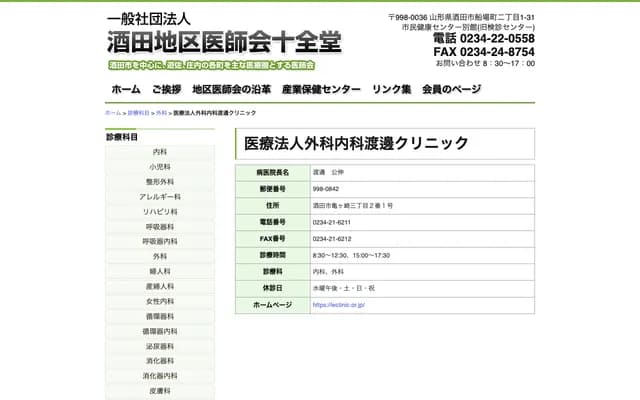Select 循環器科 in the sidebar list

160,316
